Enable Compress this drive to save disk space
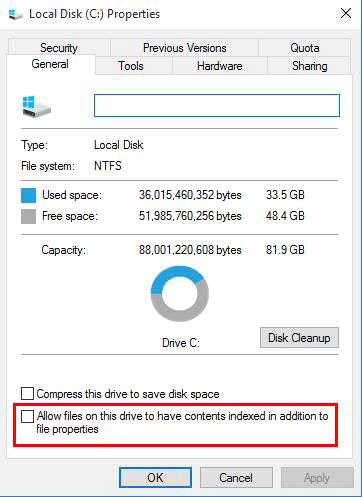The height and width of the screenshot is (497, 362). (x=27, y=394)
